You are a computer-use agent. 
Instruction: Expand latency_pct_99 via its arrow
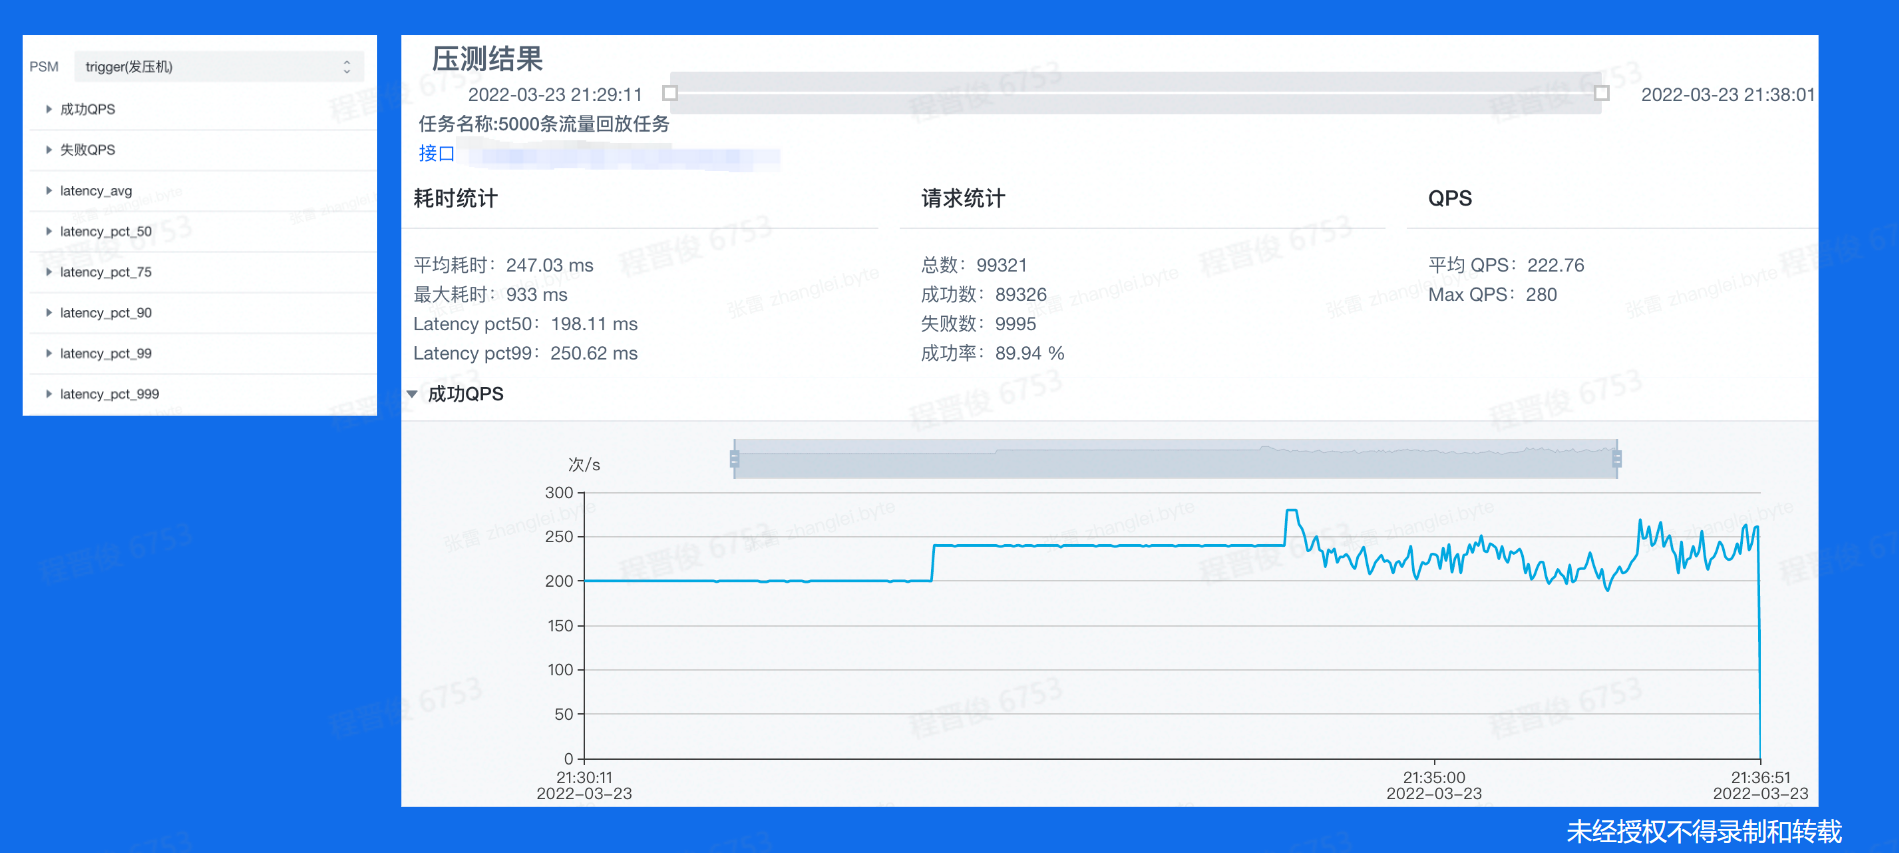point(49,353)
